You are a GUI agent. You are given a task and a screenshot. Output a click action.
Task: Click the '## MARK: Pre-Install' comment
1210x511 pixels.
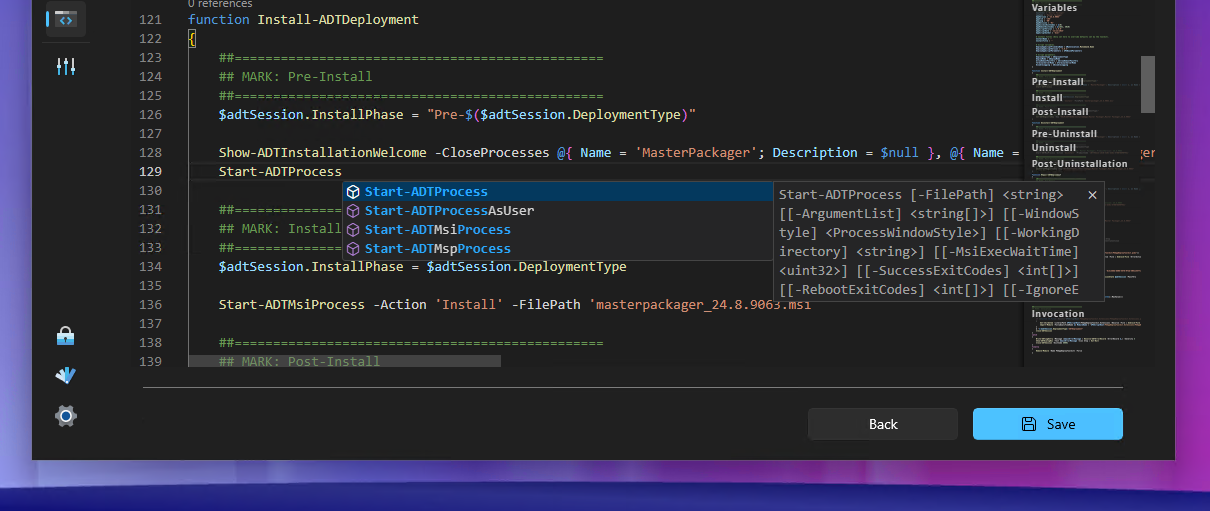tap(295, 77)
